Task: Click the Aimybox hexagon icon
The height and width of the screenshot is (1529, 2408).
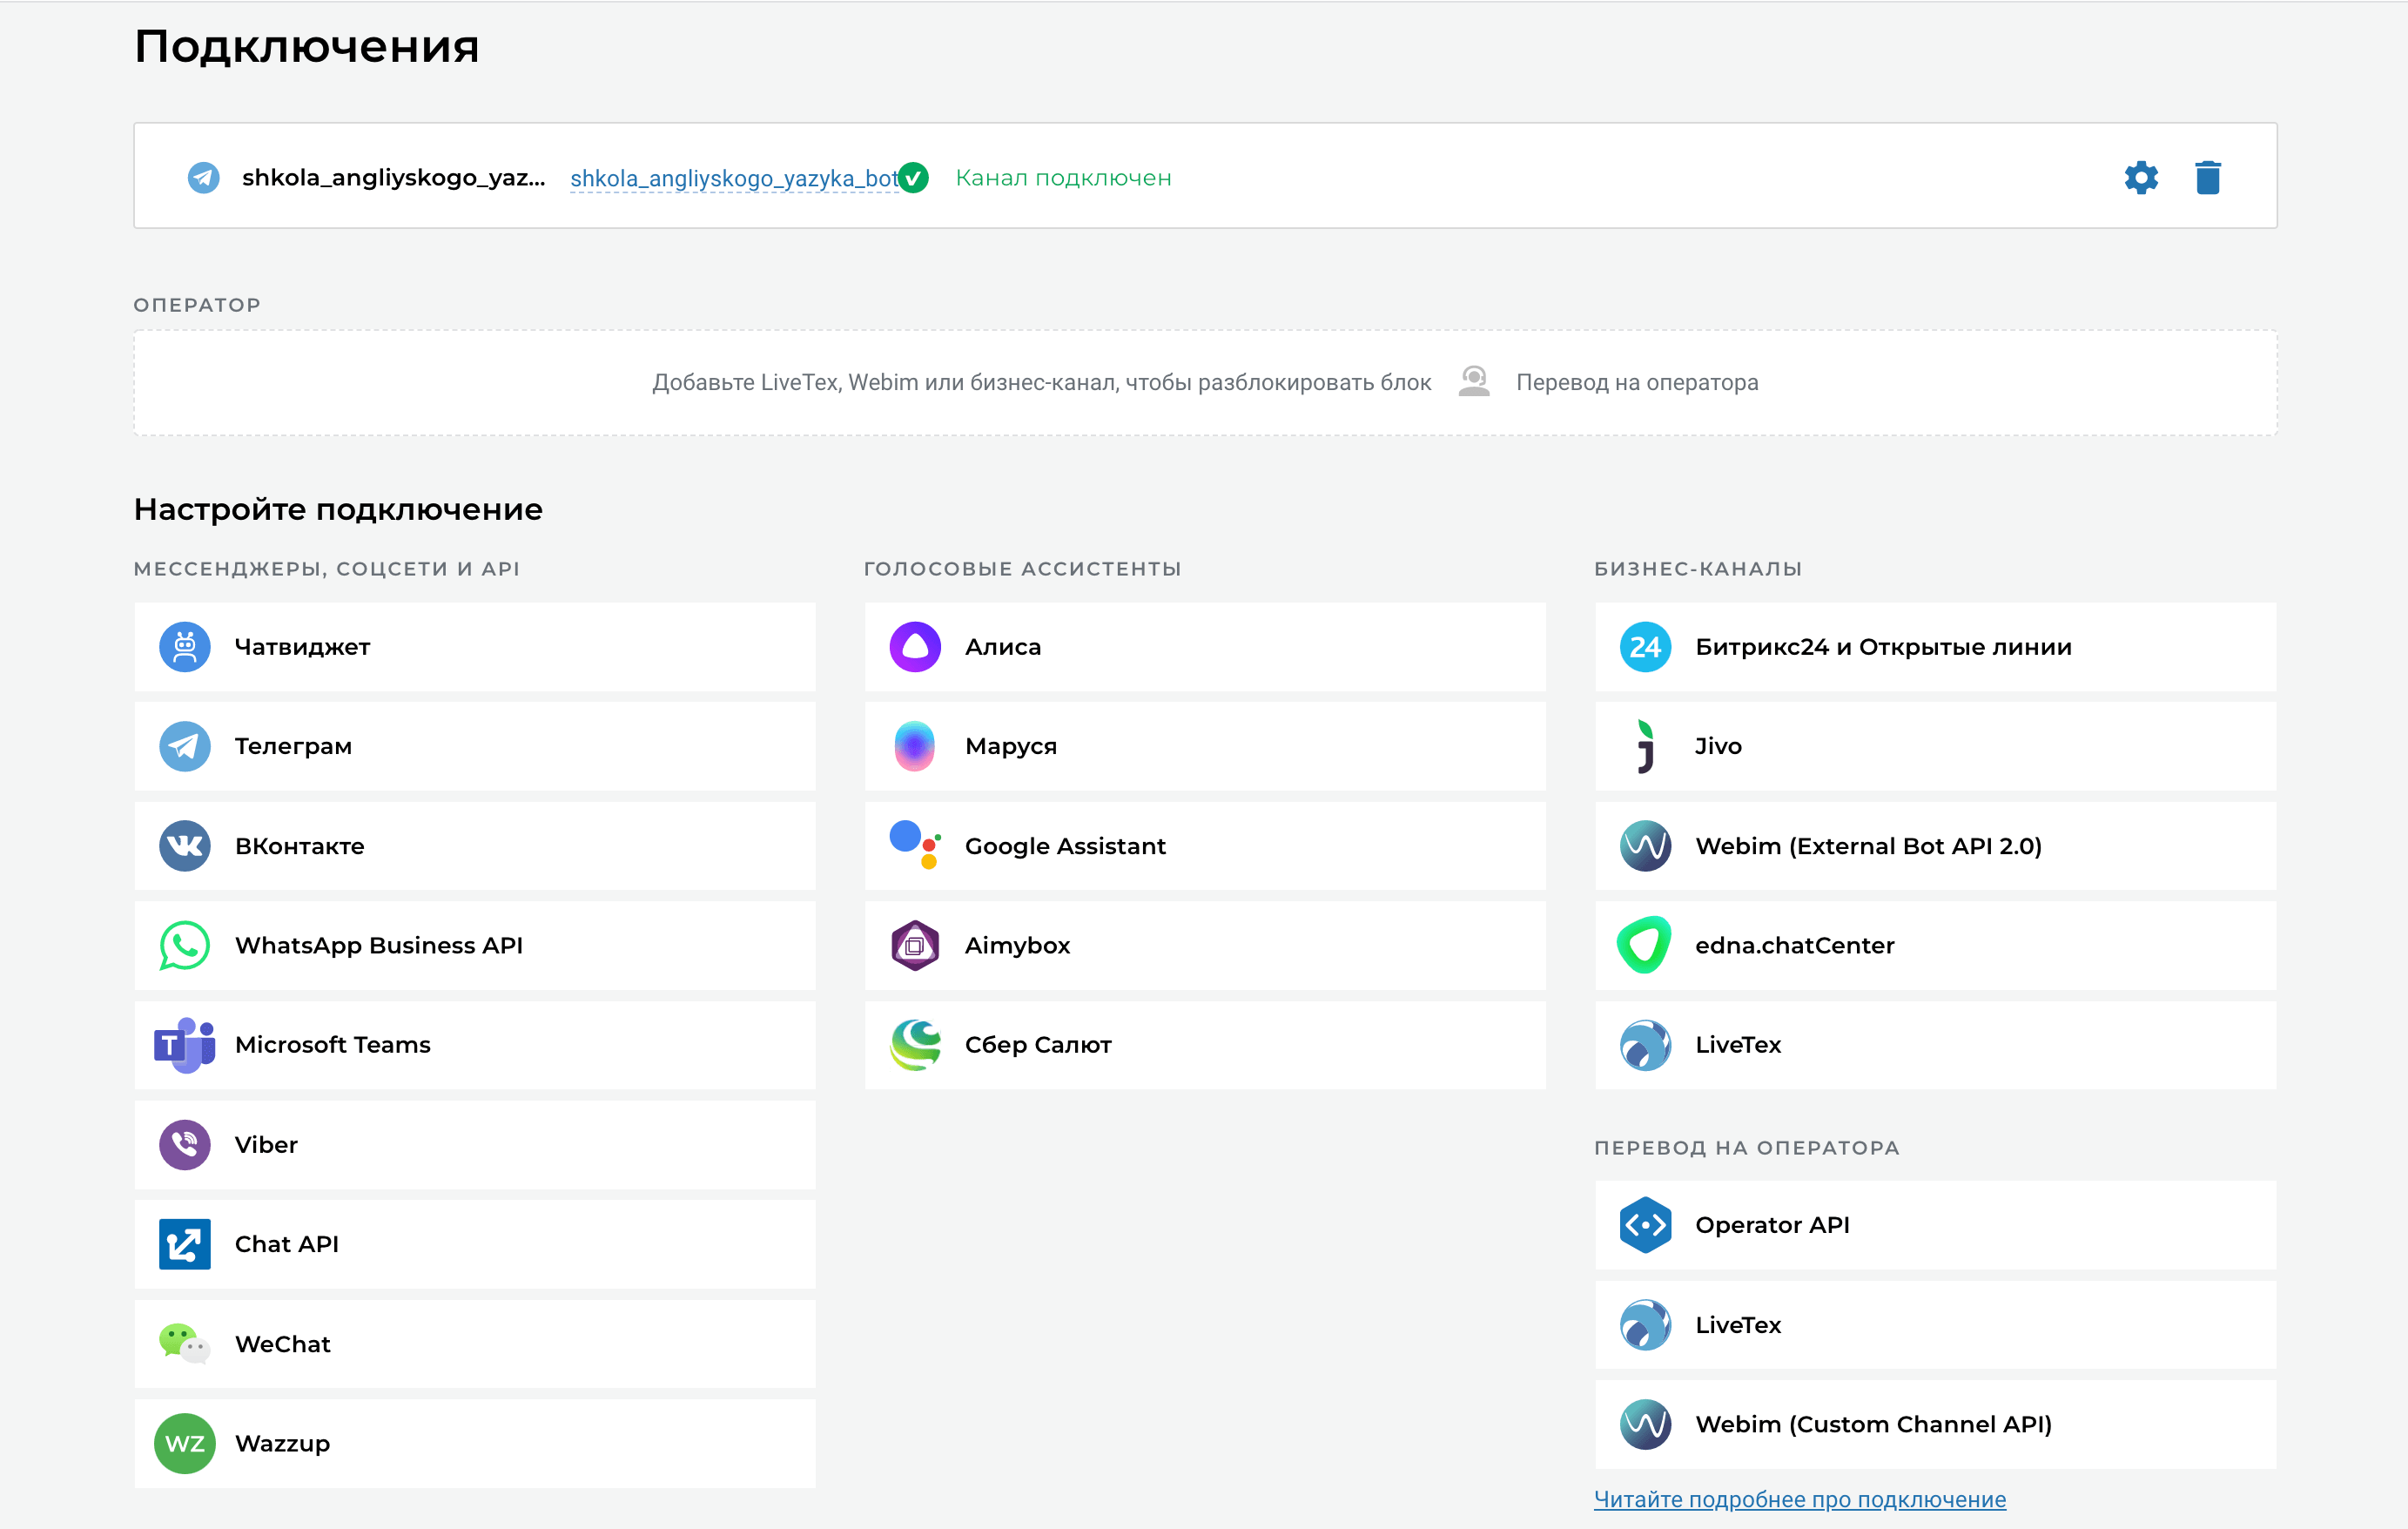Action: click(915, 945)
